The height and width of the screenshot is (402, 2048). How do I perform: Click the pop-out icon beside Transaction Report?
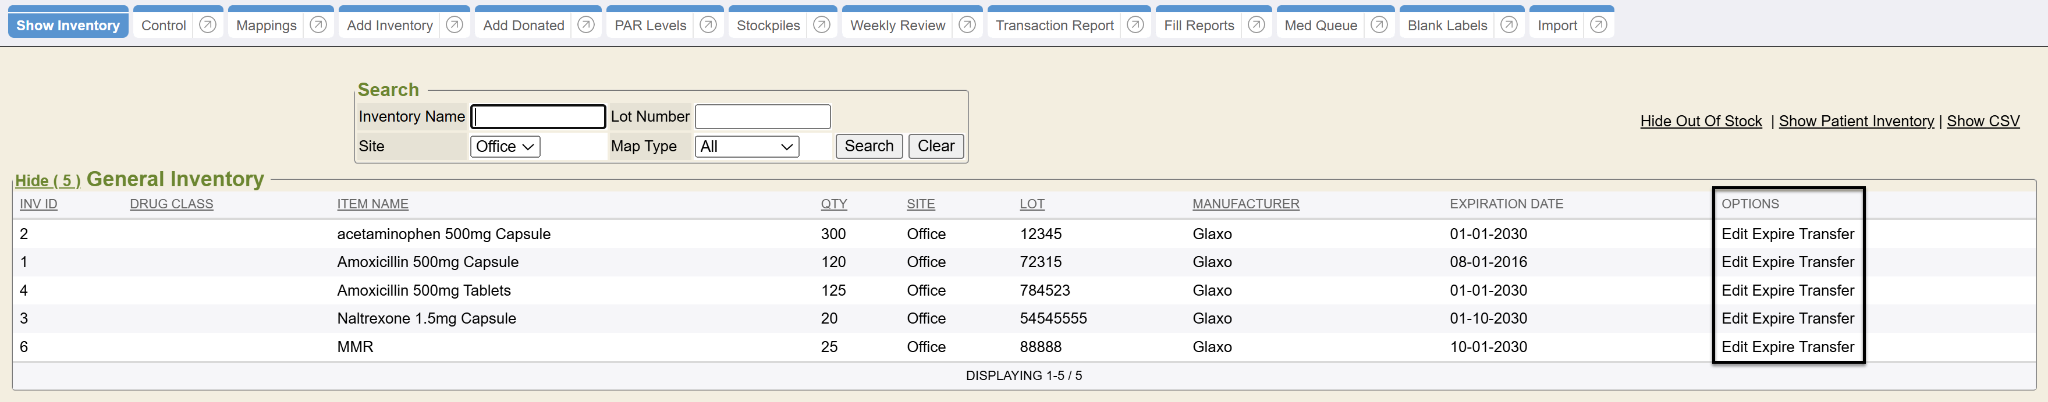pos(1135,25)
